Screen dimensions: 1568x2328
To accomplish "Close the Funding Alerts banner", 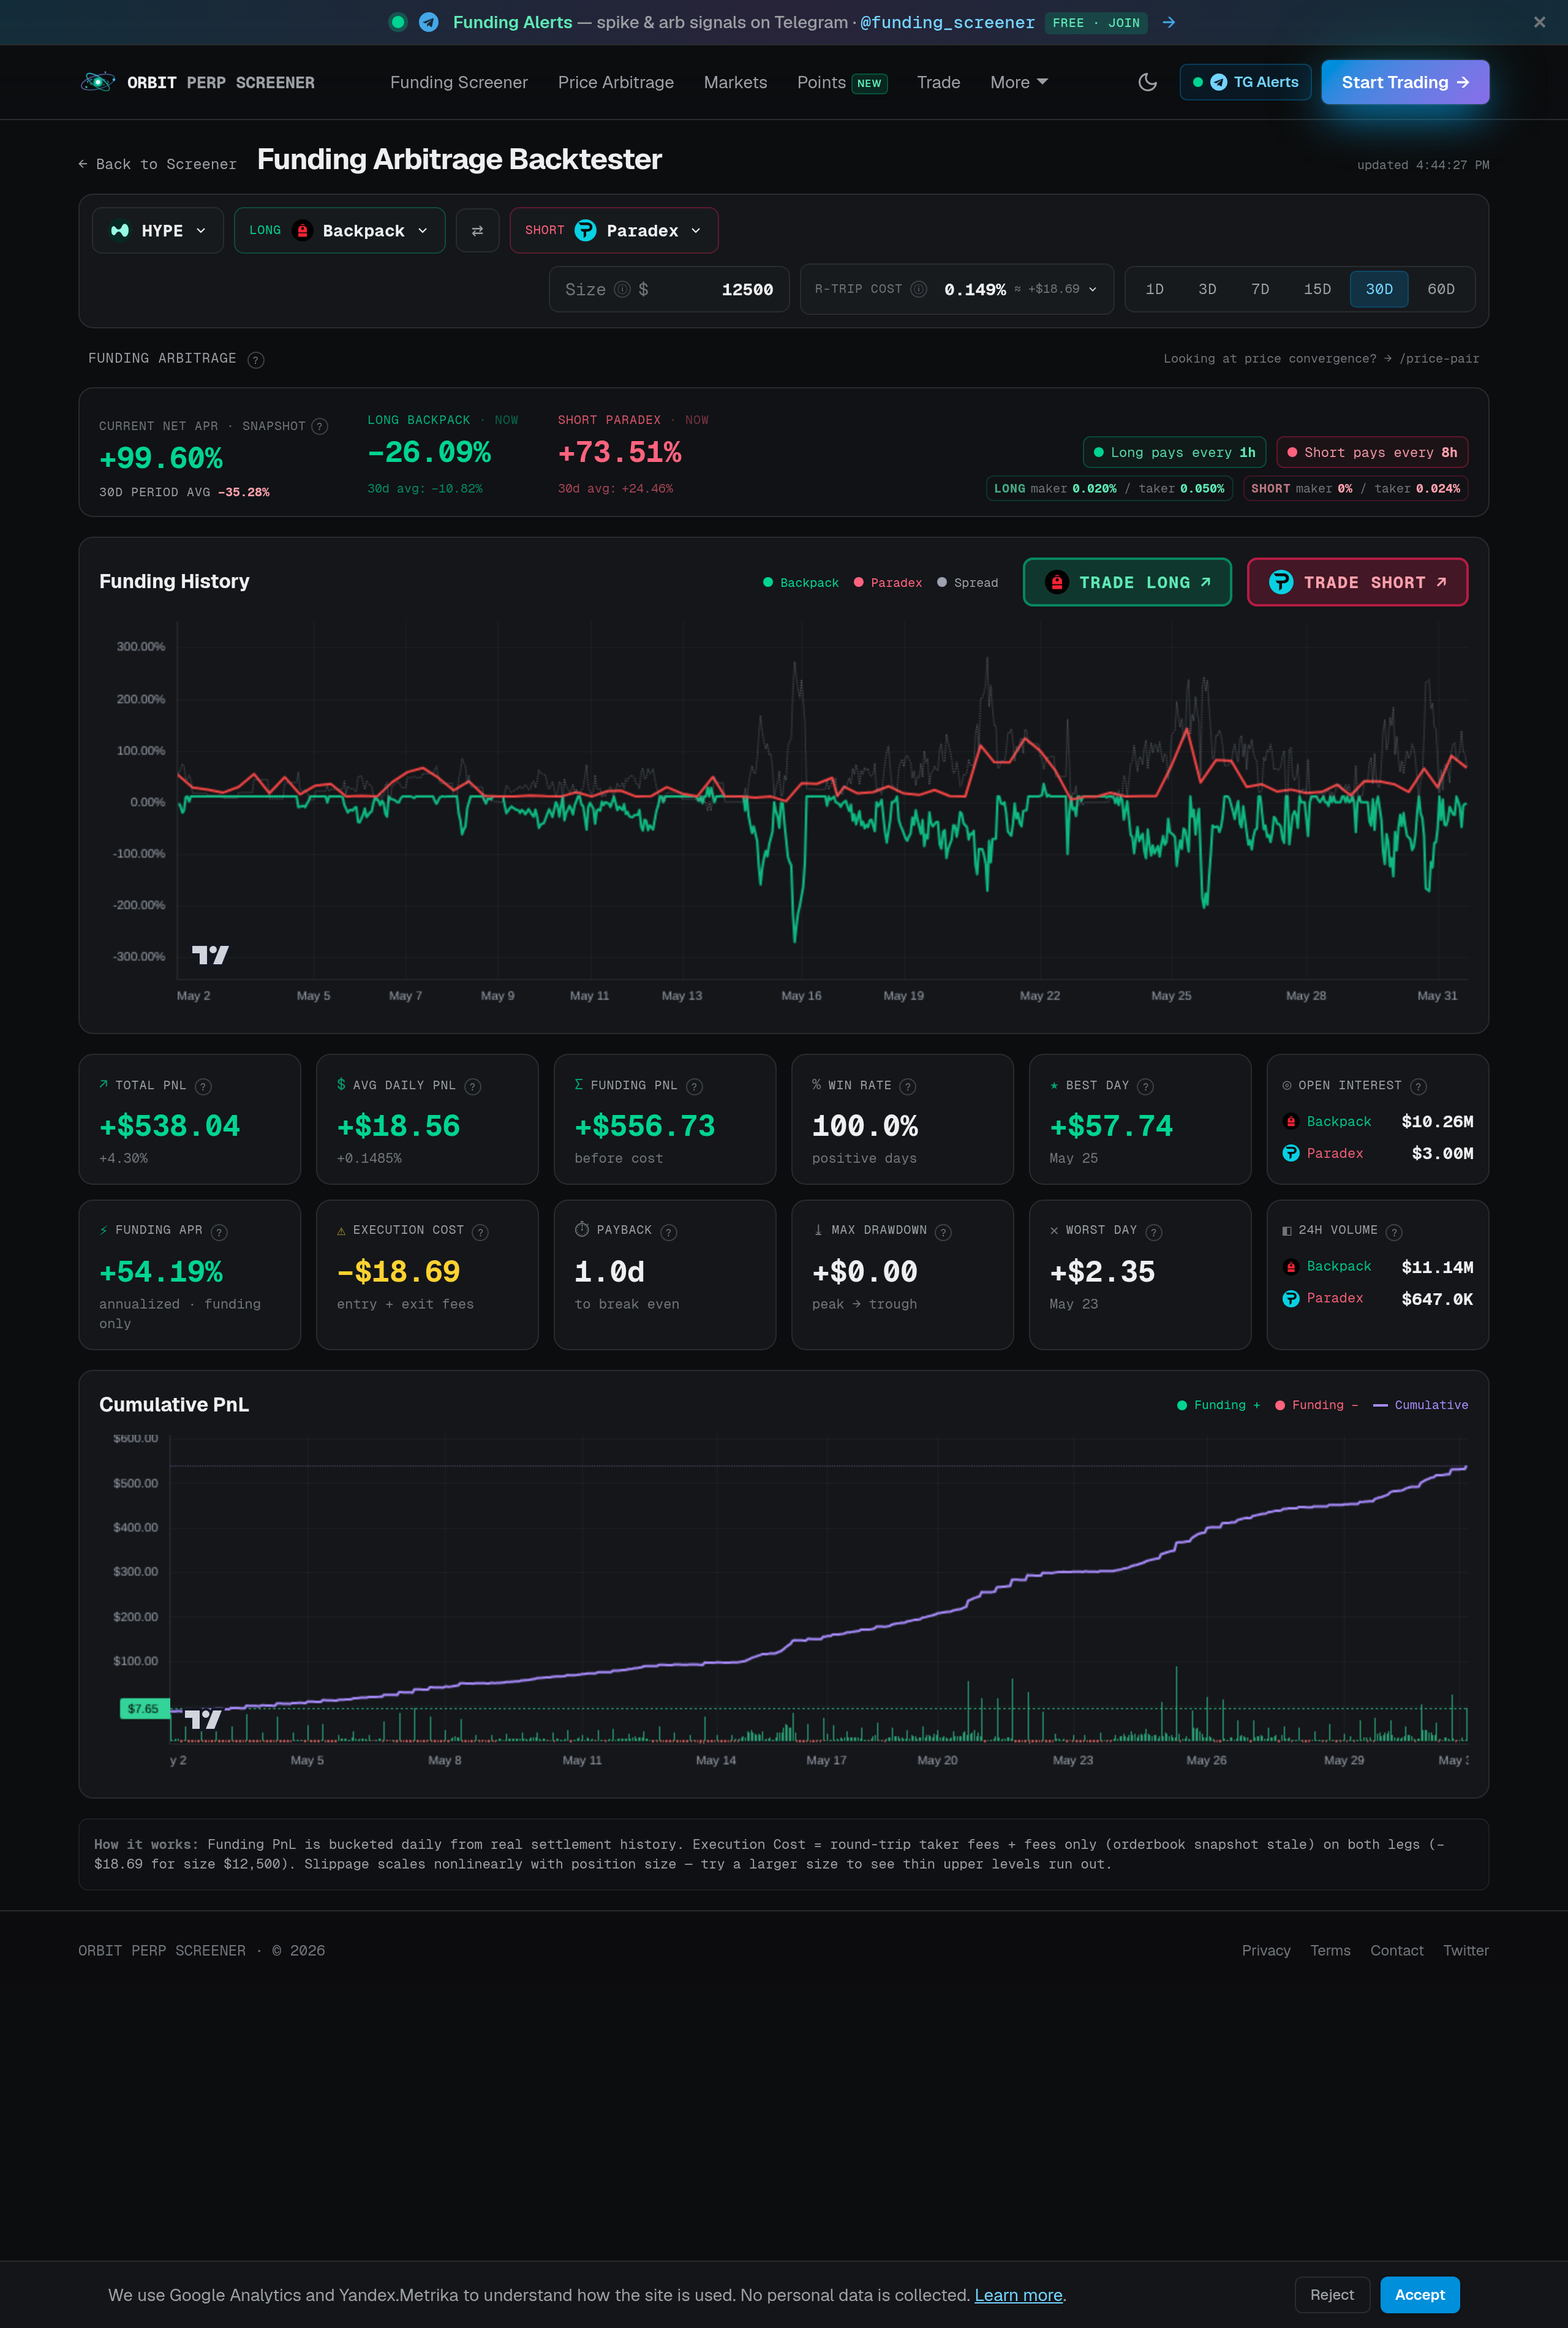I will pos(1539,22).
